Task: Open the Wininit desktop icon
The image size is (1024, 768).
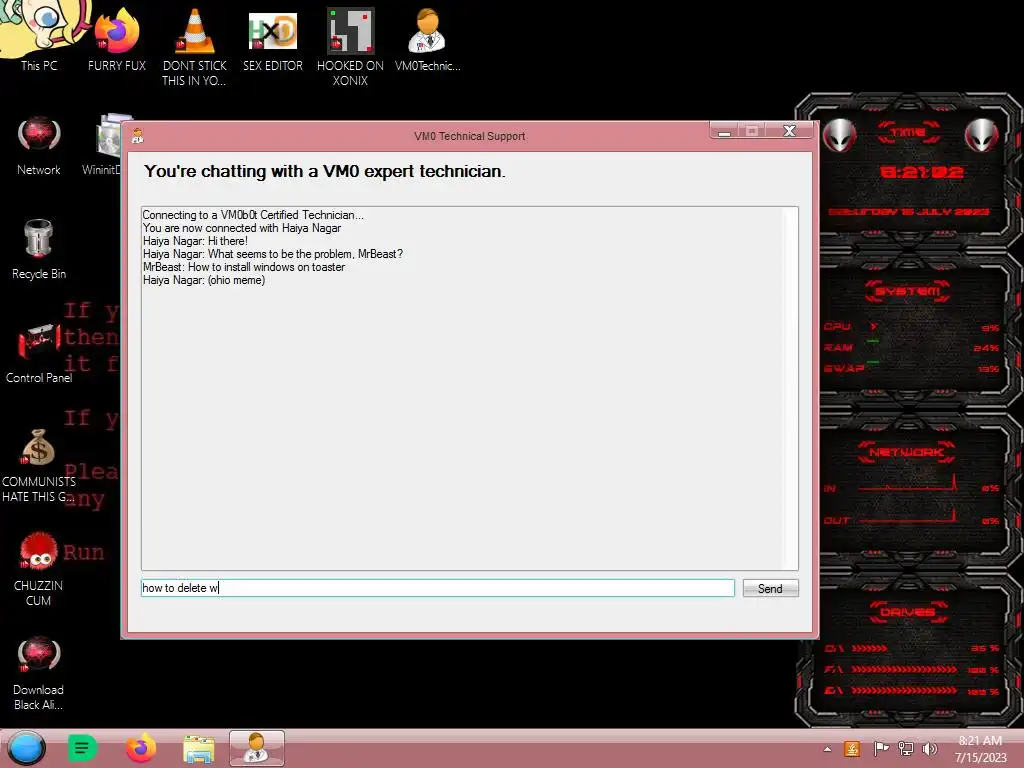Action: [x=104, y=145]
